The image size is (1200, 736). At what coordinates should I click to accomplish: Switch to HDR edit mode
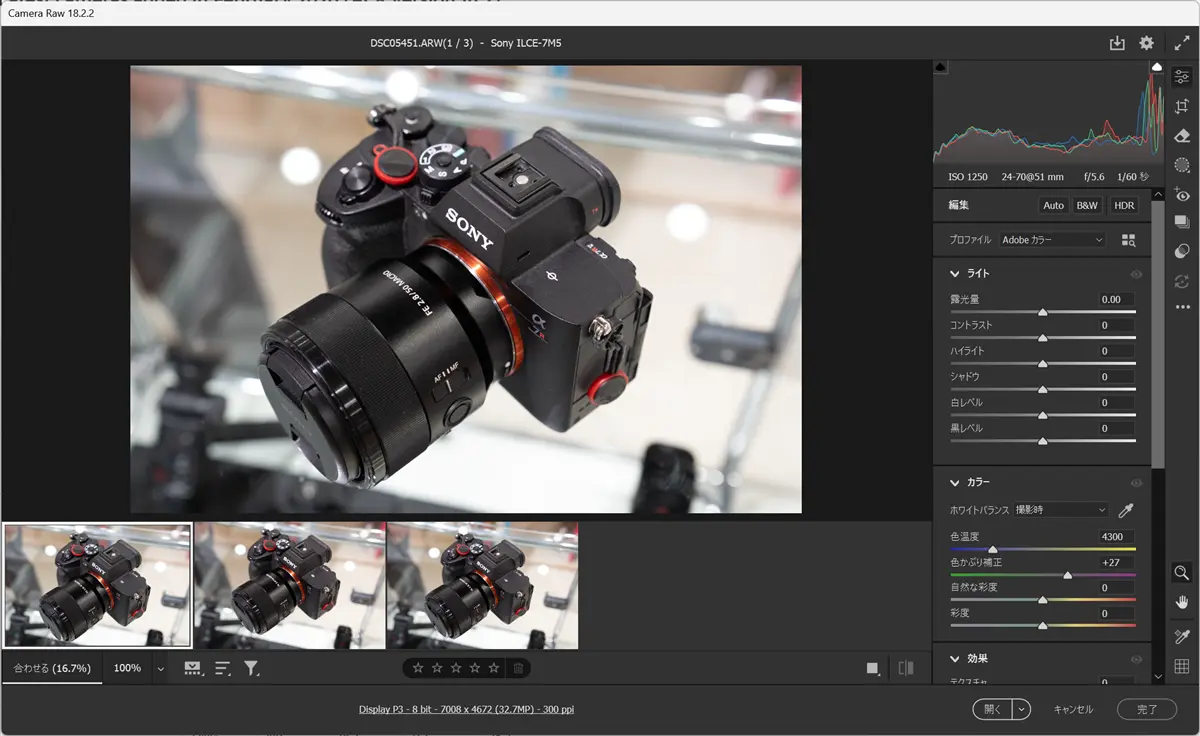(x=1124, y=205)
